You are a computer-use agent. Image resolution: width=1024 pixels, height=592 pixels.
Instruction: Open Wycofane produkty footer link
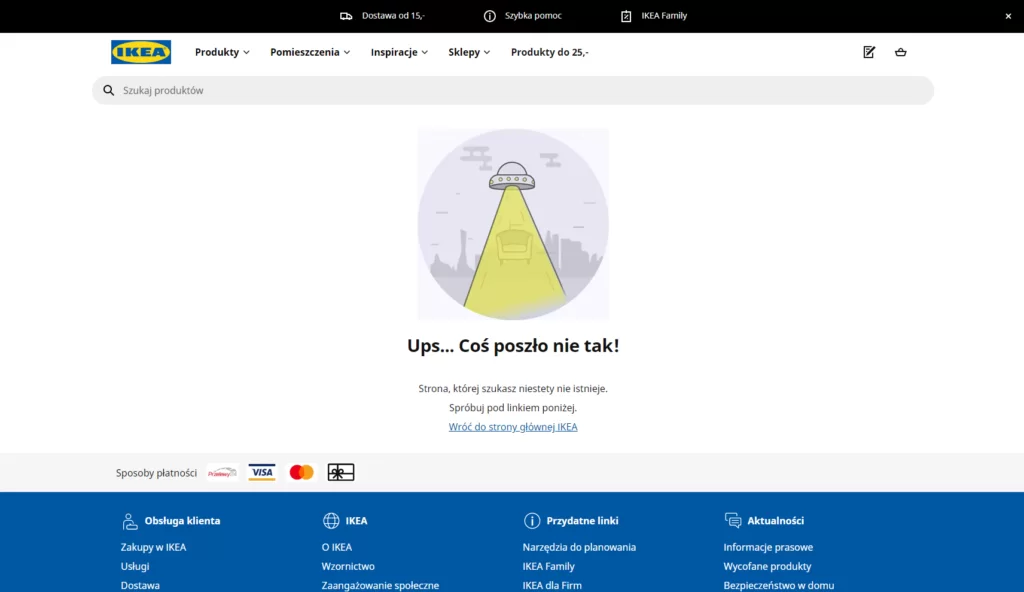[767, 567]
